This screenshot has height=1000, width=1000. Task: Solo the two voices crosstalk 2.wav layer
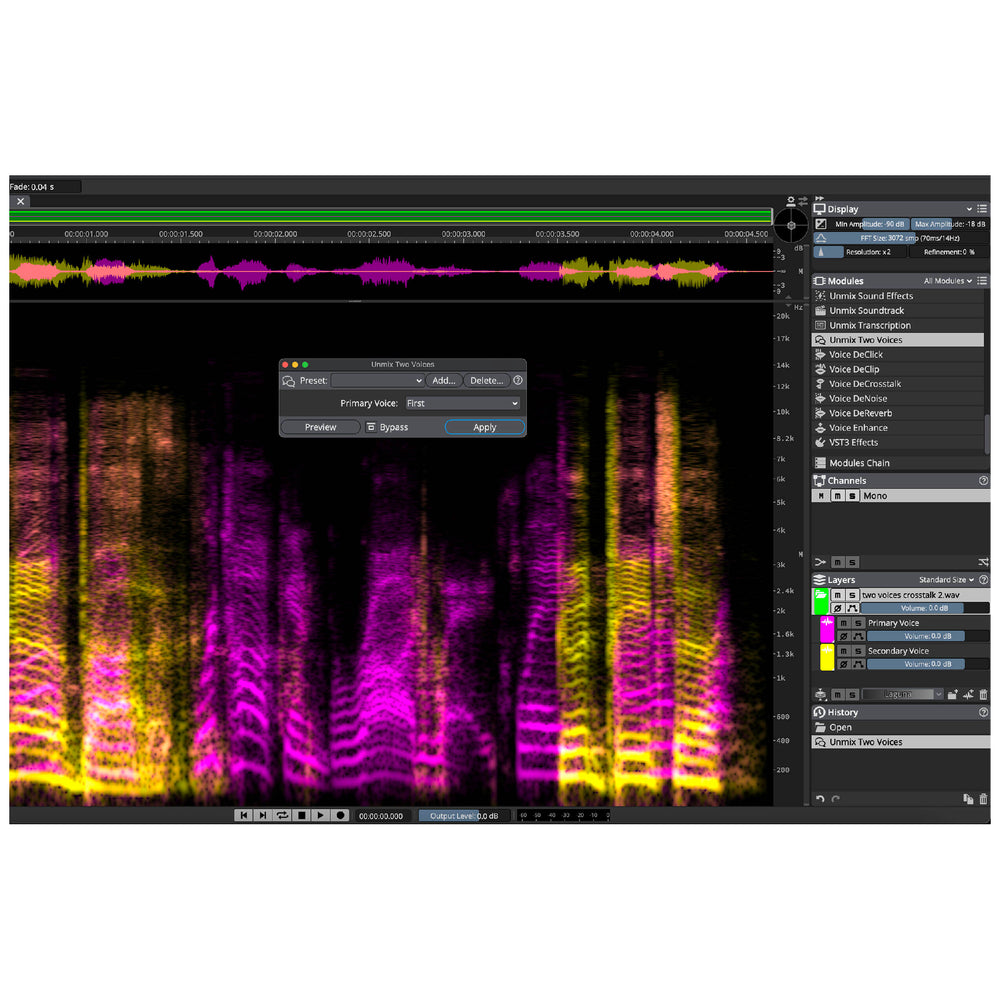[x=852, y=595]
